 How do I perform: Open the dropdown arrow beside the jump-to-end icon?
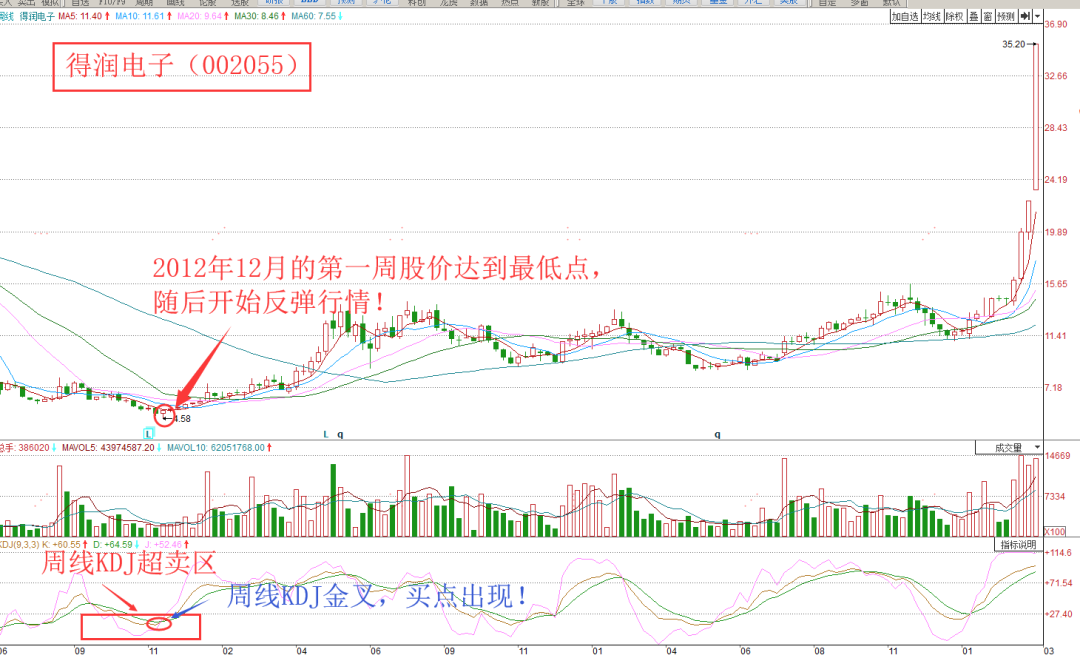coord(1037,16)
